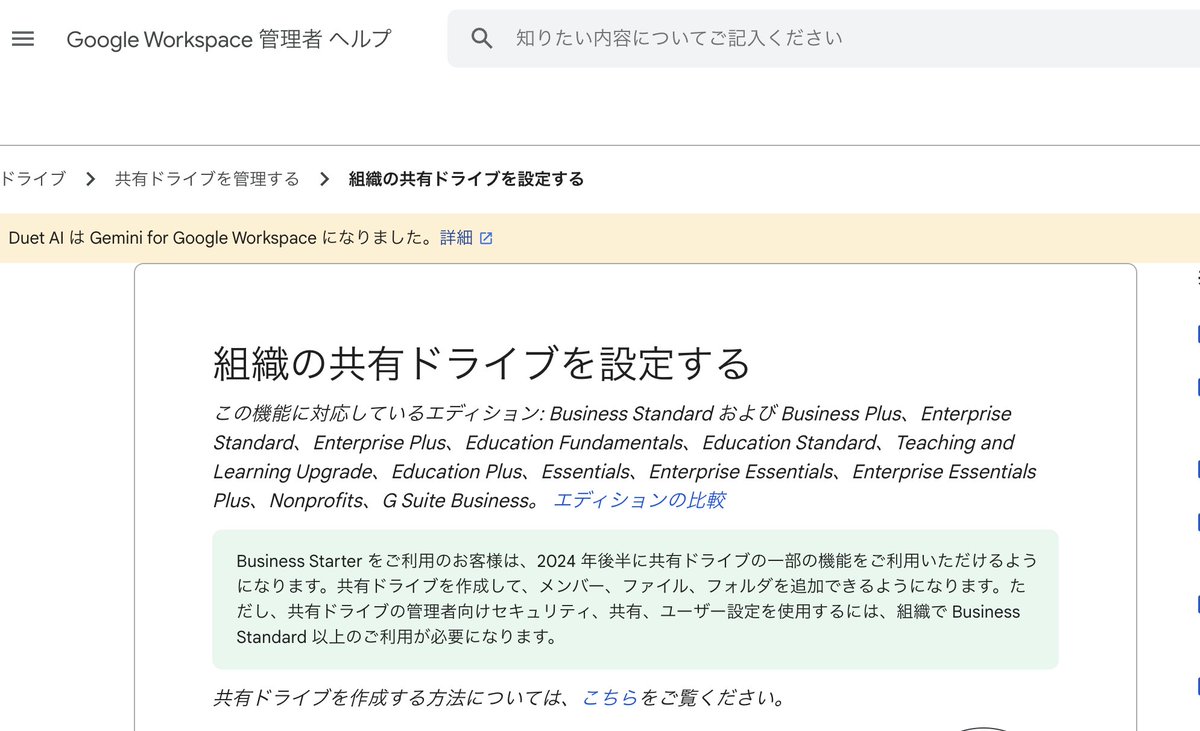Open エディションの比較 link
This screenshot has width=1200, height=731.
coord(640,500)
